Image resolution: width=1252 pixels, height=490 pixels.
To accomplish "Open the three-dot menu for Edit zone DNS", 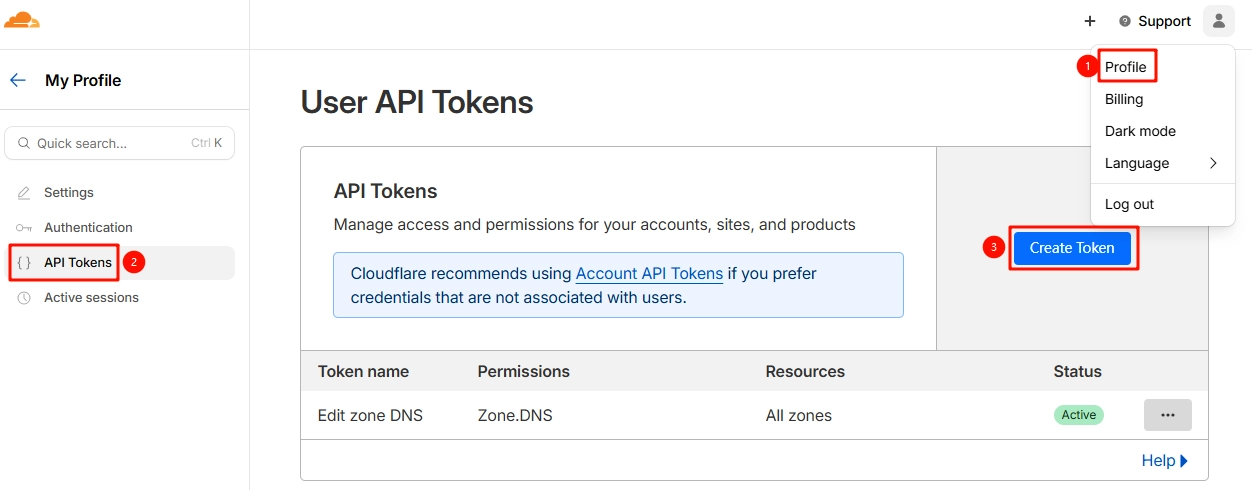I will click(x=1167, y=415).
